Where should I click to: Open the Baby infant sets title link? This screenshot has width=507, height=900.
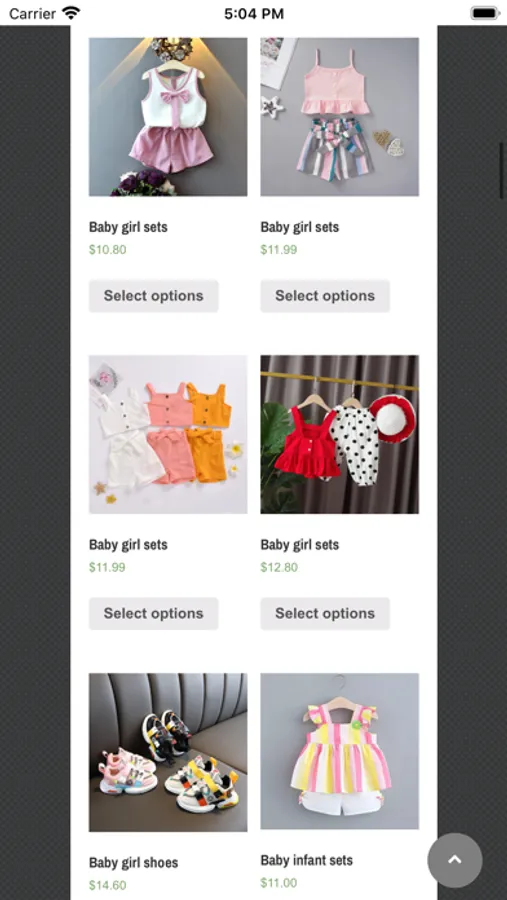click(306, 860)
